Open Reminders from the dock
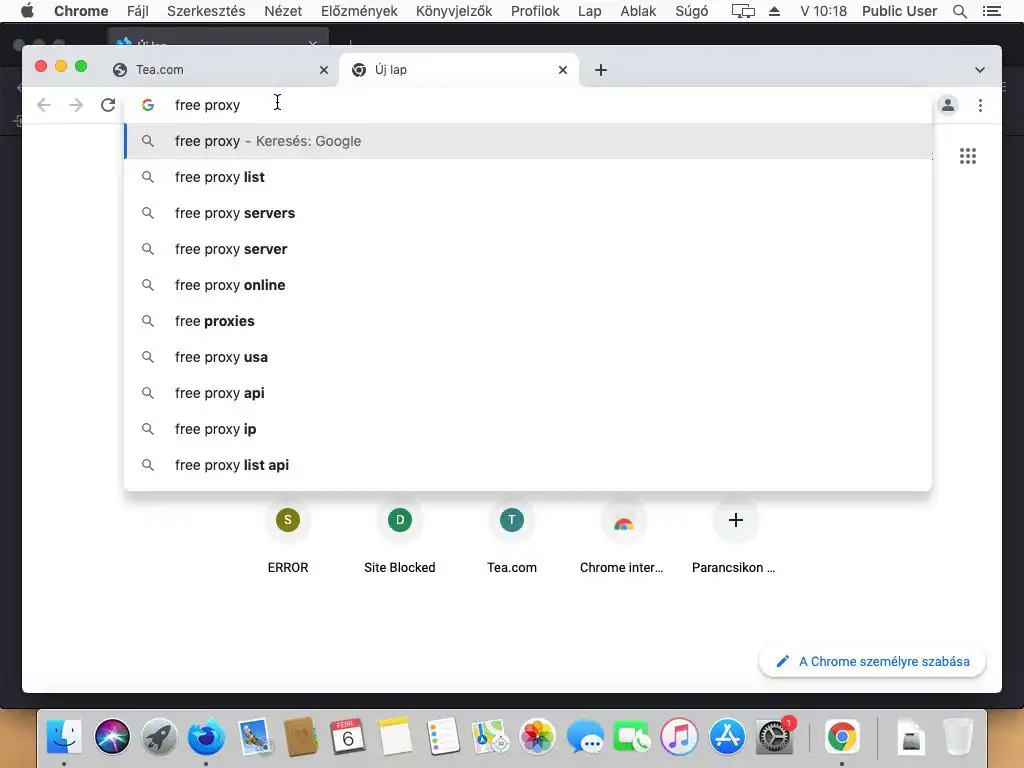Viewport: 1024px width, 768px height. coord(443,737)
